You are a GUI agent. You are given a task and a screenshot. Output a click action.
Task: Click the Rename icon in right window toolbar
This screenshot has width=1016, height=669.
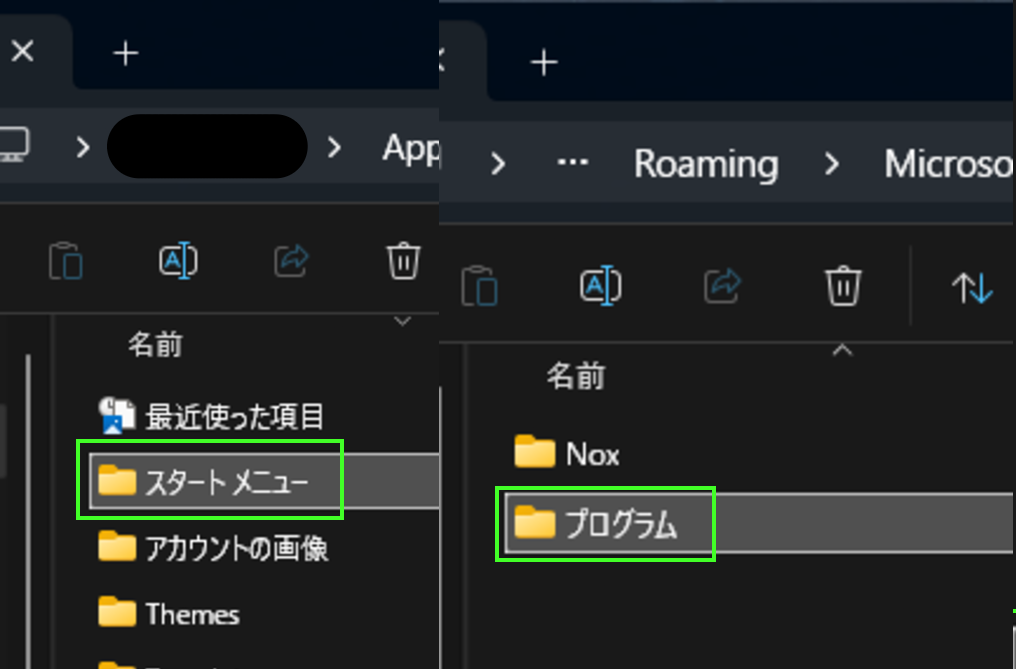(x=601, y=285)
